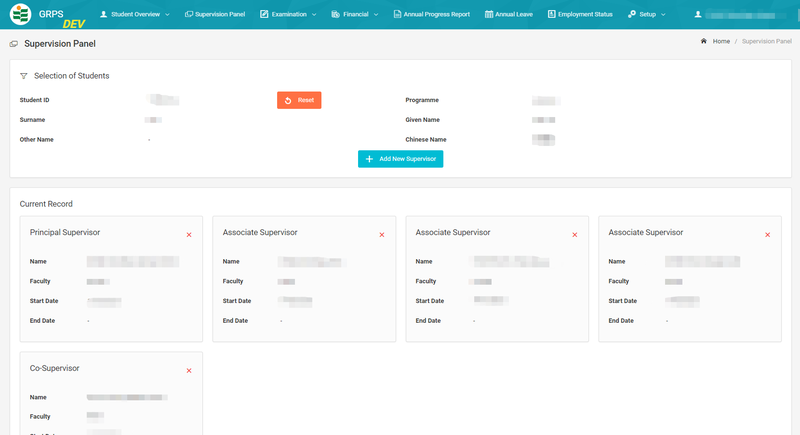Click the Student ID label
Screen dimensions: 800x435
pos(35,100)
